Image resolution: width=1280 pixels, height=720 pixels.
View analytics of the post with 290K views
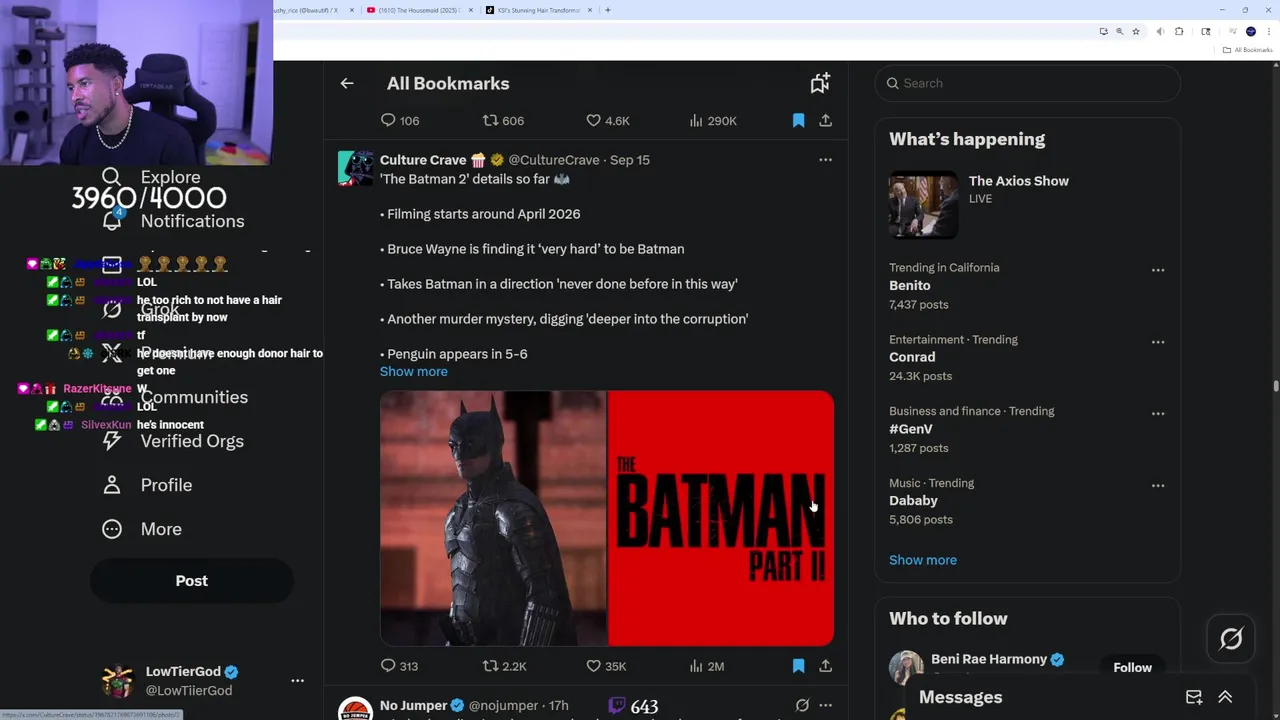click(x=712, y=120)
